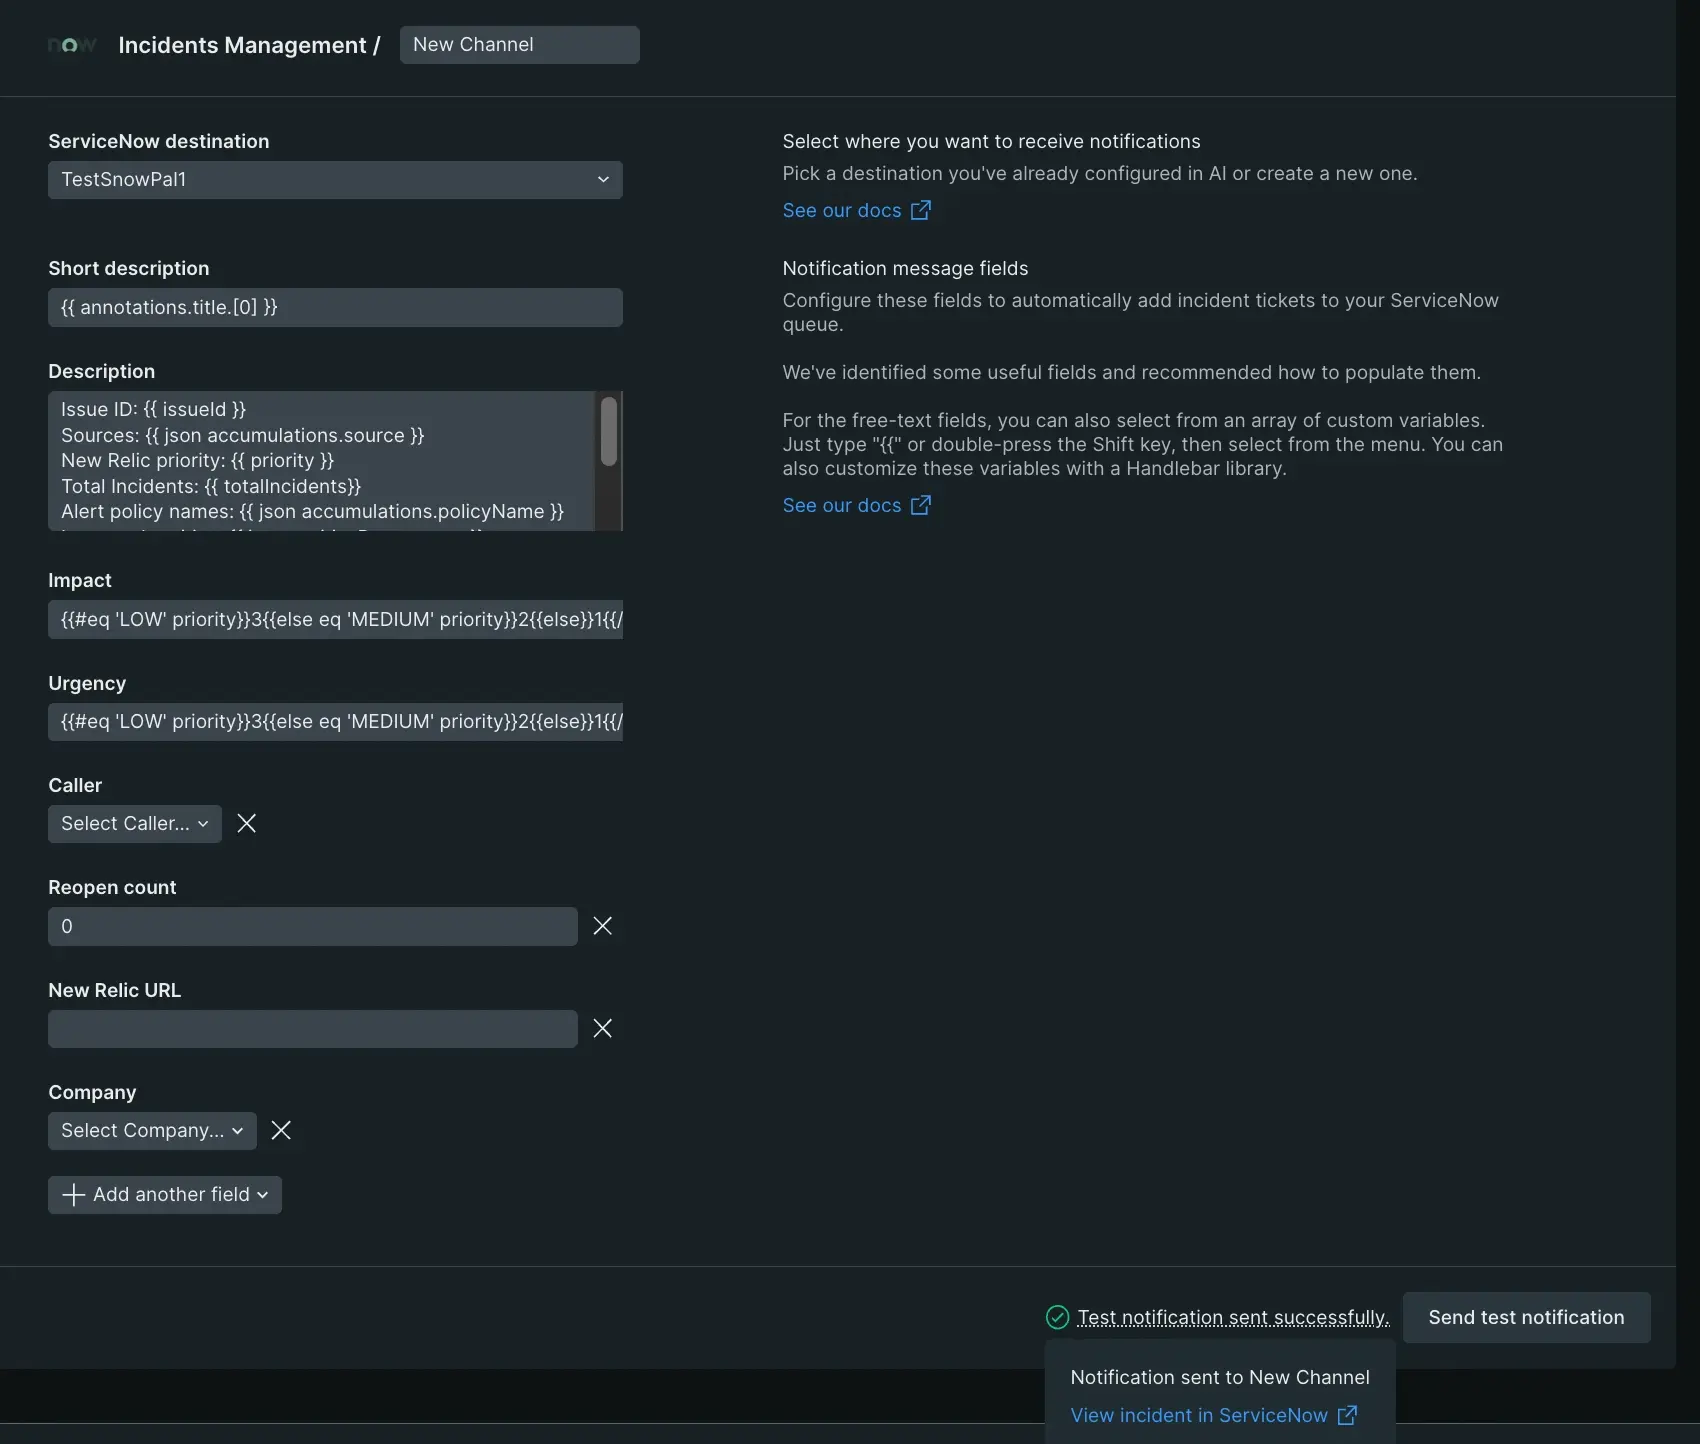Edit the New Channel name field
The height and width of the screenshot is (1444, 1700).
tap(519, 45)
